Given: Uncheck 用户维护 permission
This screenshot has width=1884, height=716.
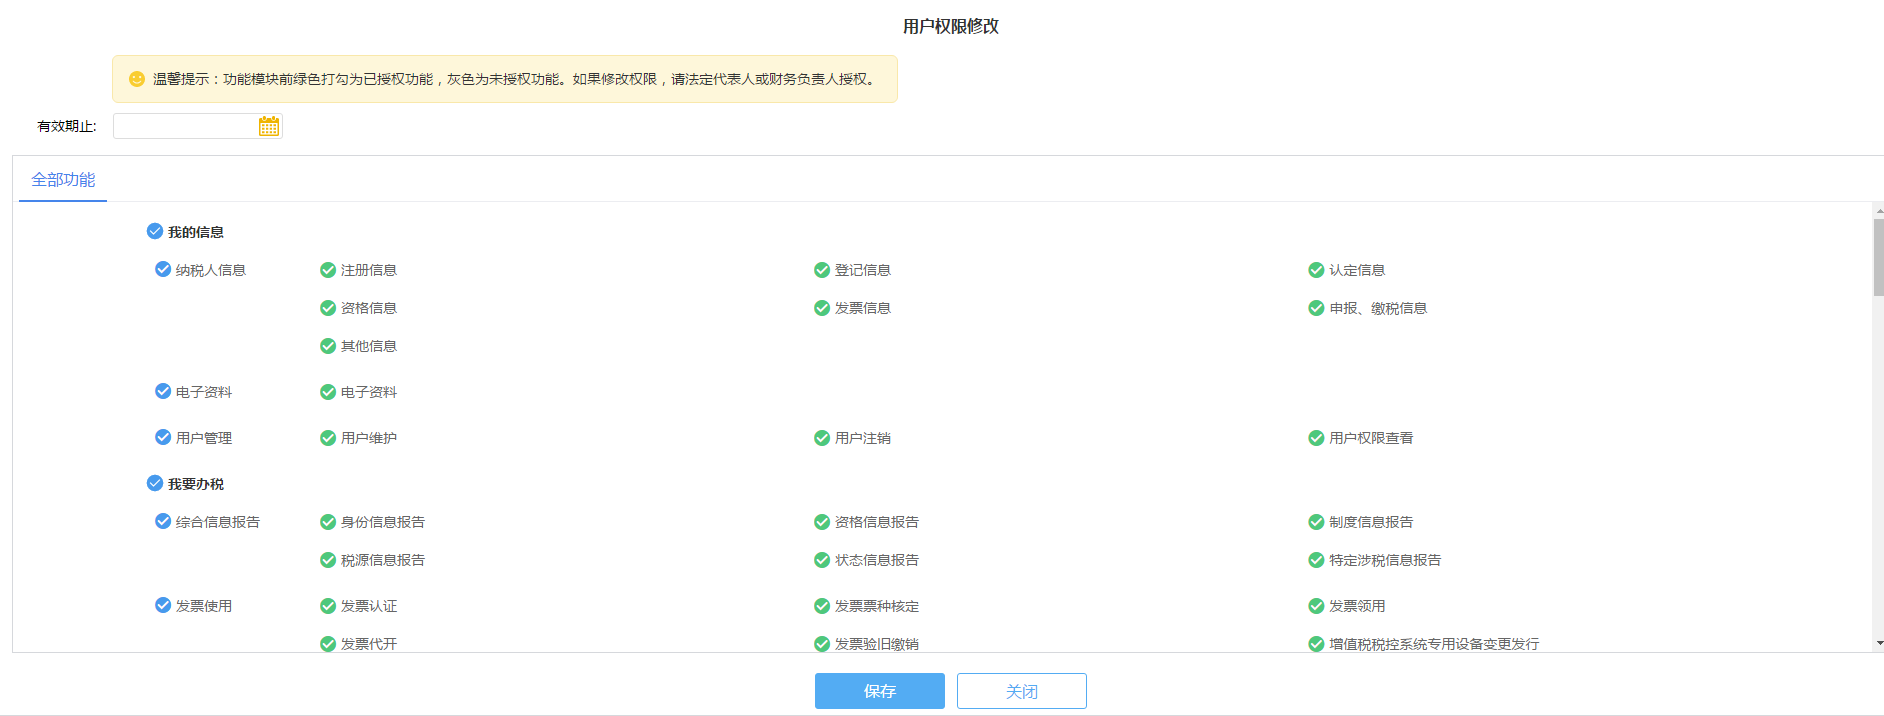Looking at the screenshot, I should pos(328,438).
